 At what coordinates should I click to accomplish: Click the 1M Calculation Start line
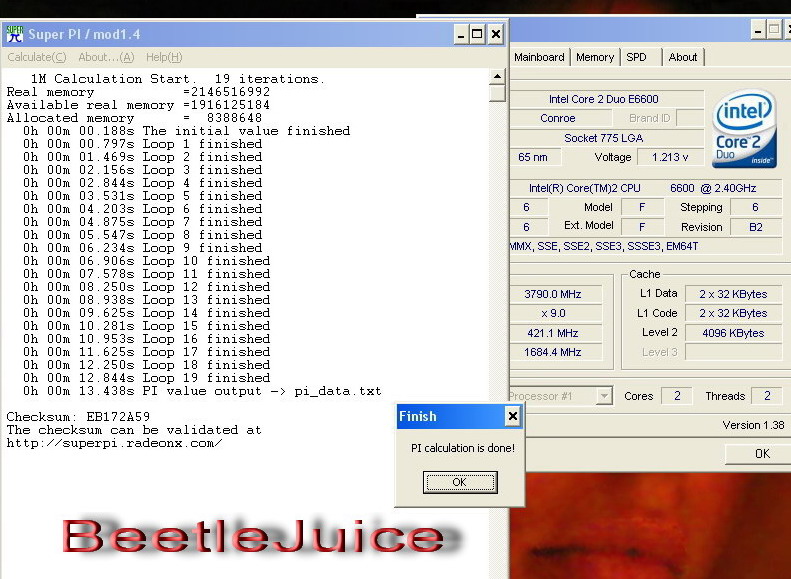tap(178, 79)
